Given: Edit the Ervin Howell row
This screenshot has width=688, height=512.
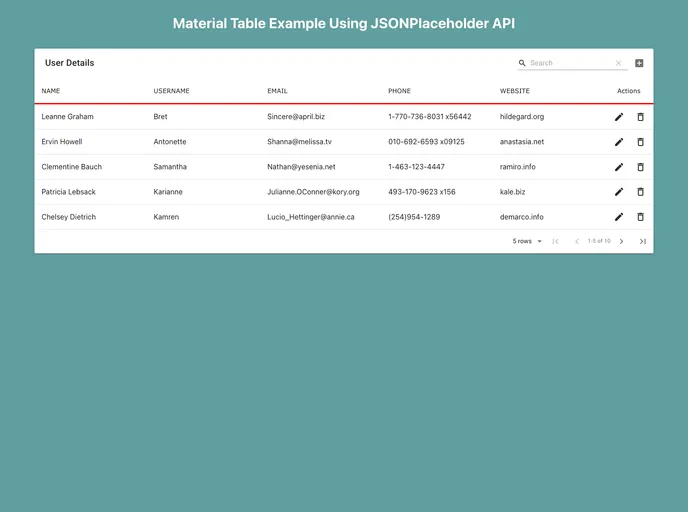Looking at the screenshot, I should point(619,142).
